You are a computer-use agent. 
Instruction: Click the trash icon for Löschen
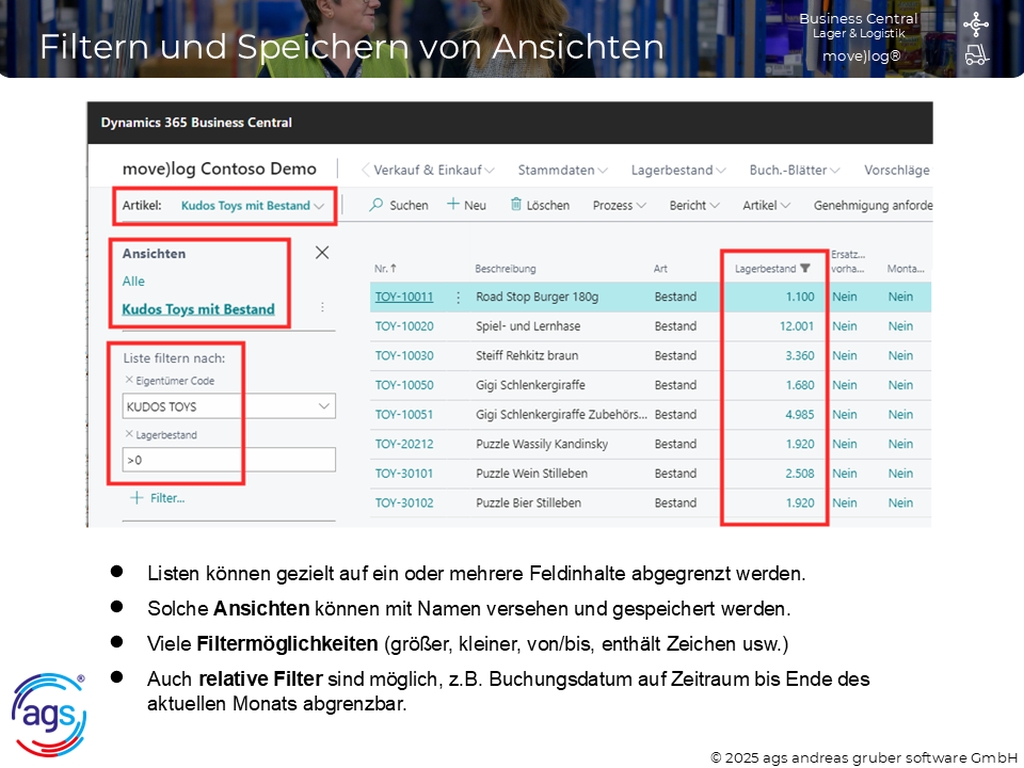(516, 204)
